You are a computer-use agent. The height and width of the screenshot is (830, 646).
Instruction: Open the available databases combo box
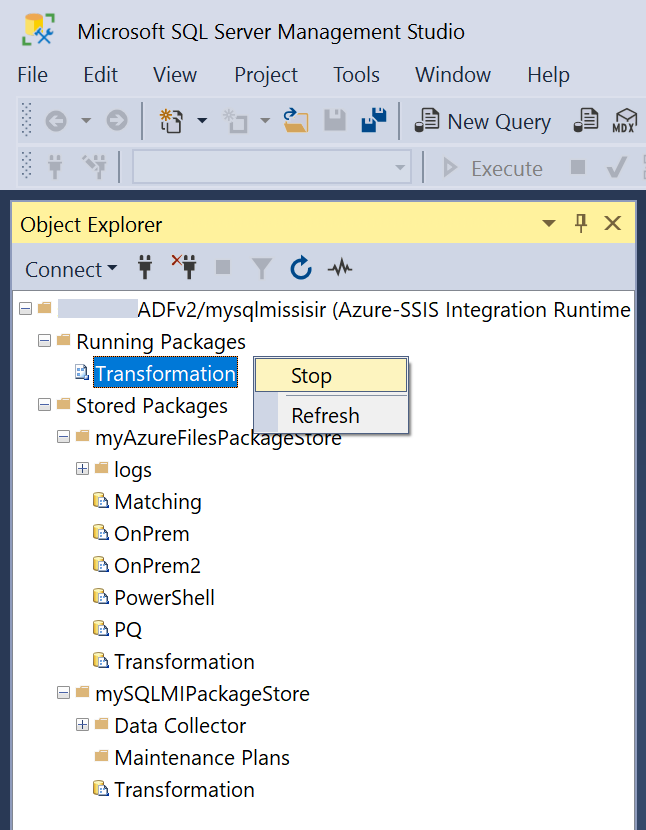271,167
